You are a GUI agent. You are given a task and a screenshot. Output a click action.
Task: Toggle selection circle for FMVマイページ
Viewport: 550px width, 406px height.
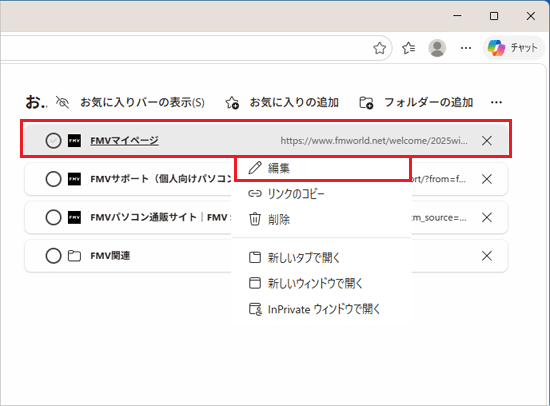[x=53, y=141]
